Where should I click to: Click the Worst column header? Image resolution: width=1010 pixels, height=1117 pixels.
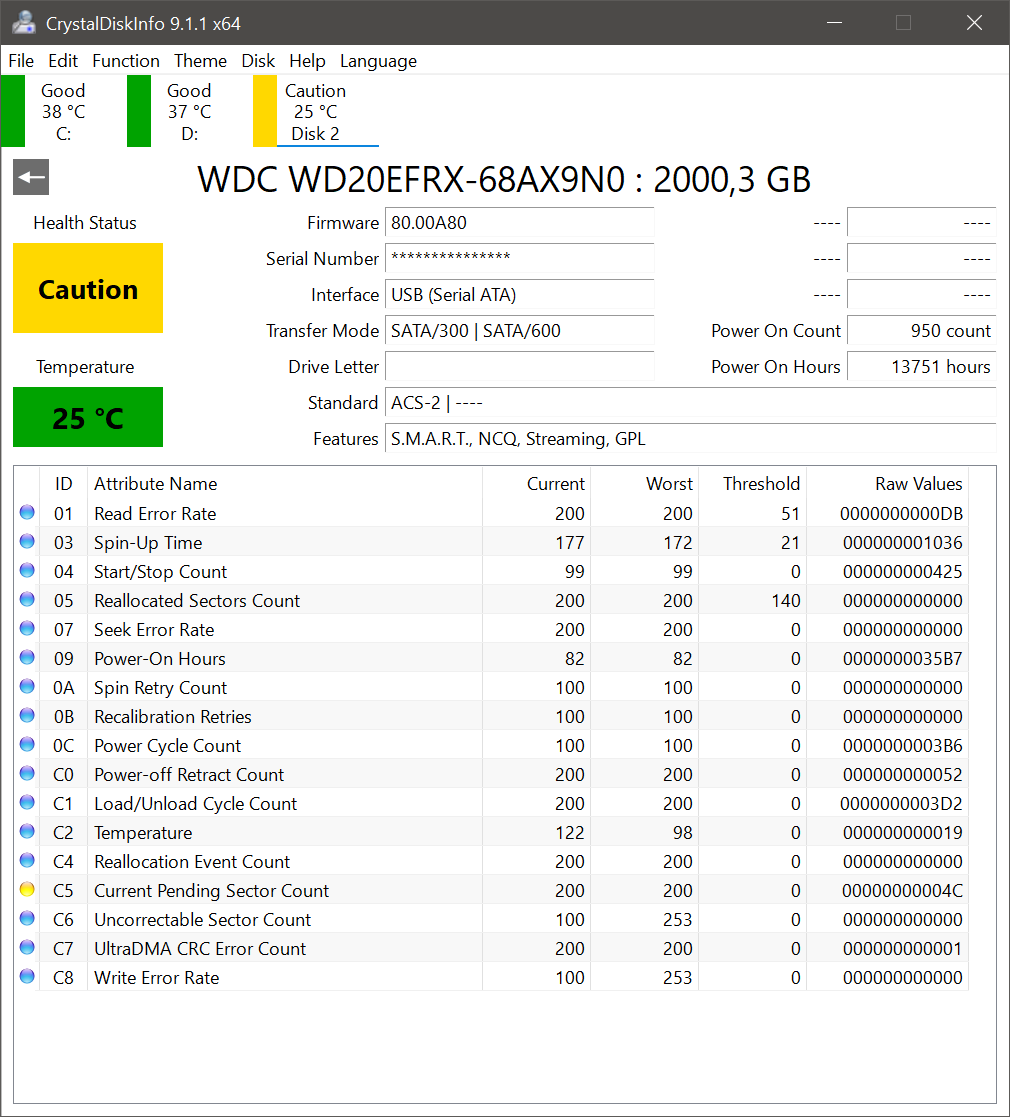tap(645, 484)
